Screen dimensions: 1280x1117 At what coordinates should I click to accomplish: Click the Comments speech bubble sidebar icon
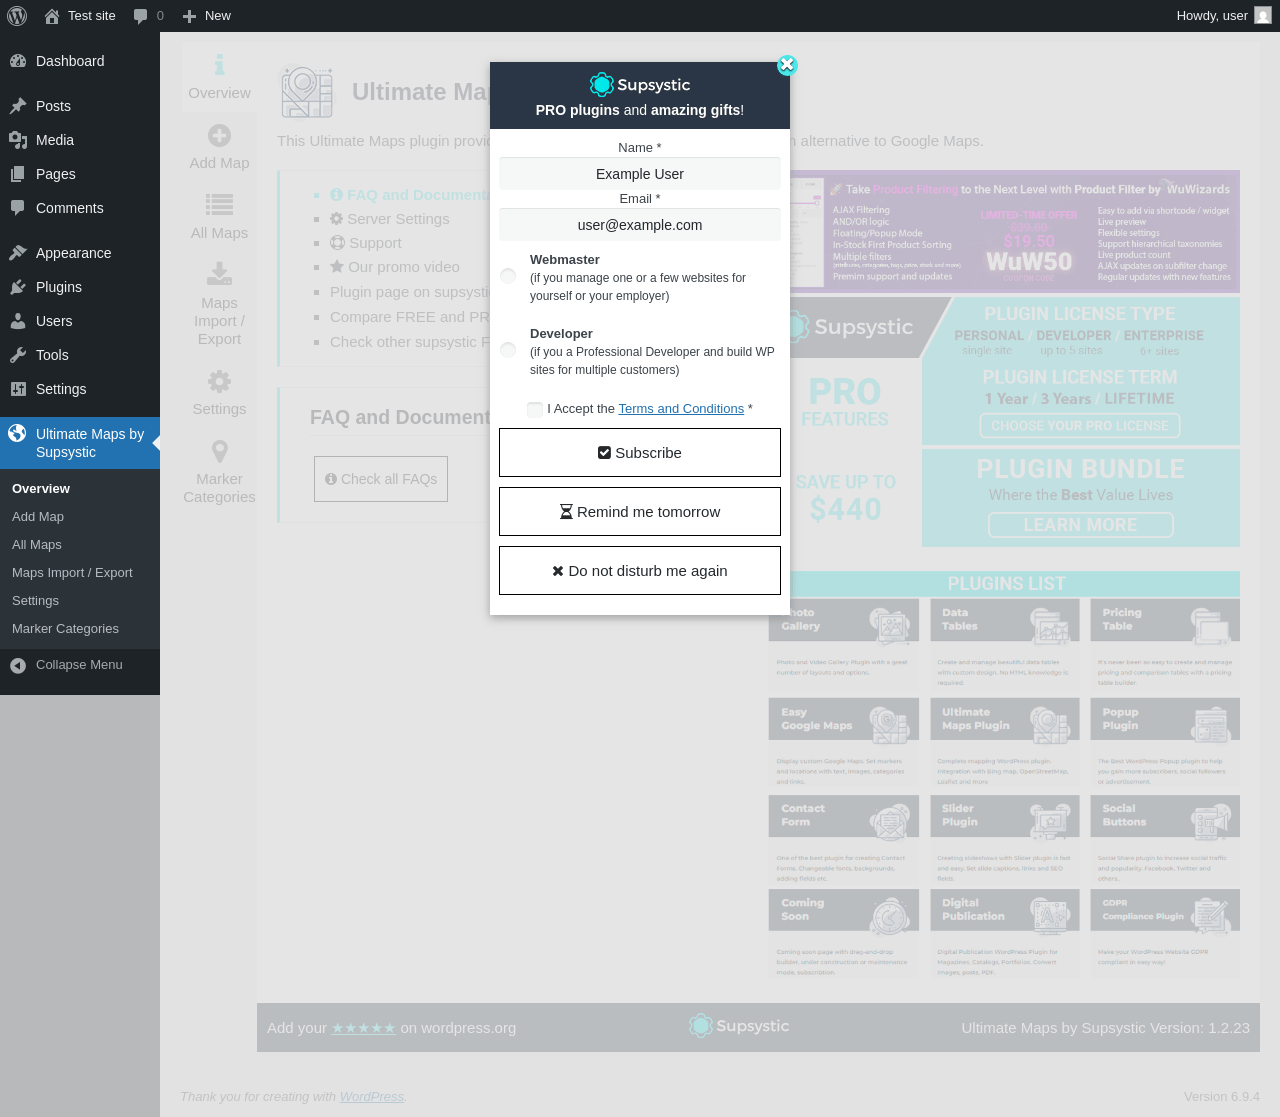point(18,208)
